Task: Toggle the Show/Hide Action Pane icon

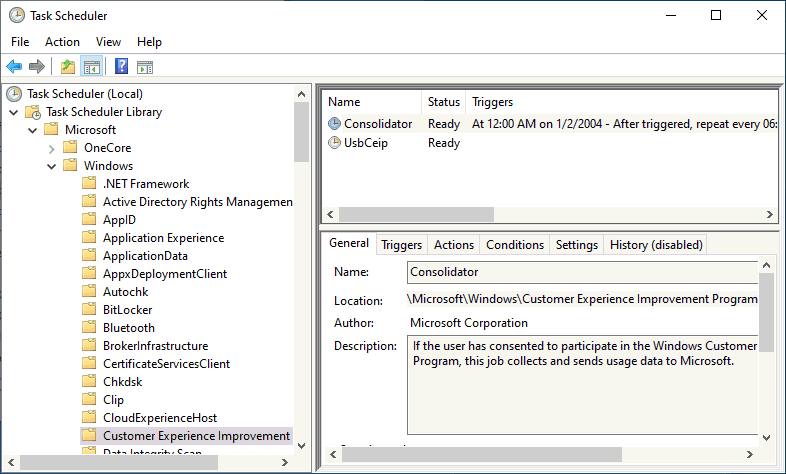Action: point(145,67)
